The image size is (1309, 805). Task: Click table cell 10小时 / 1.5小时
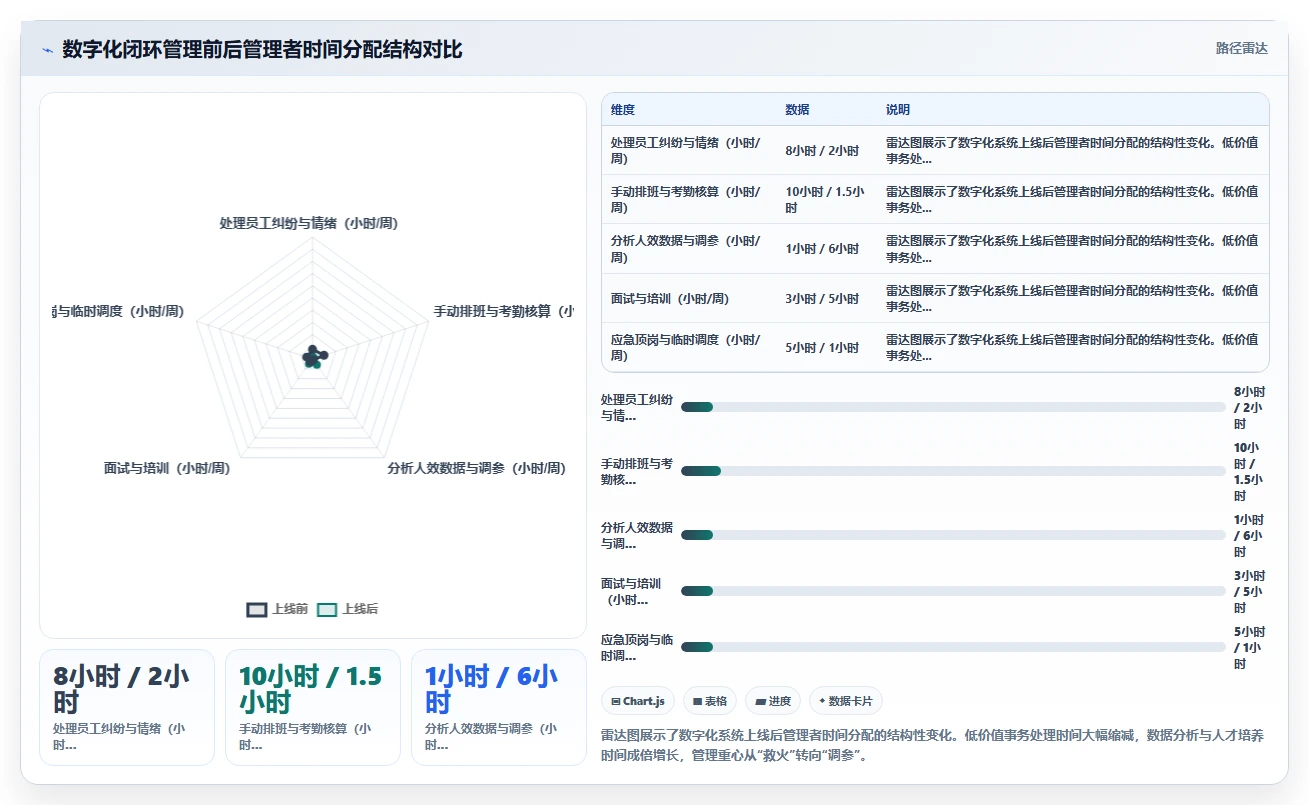click(x=826, y=200)
